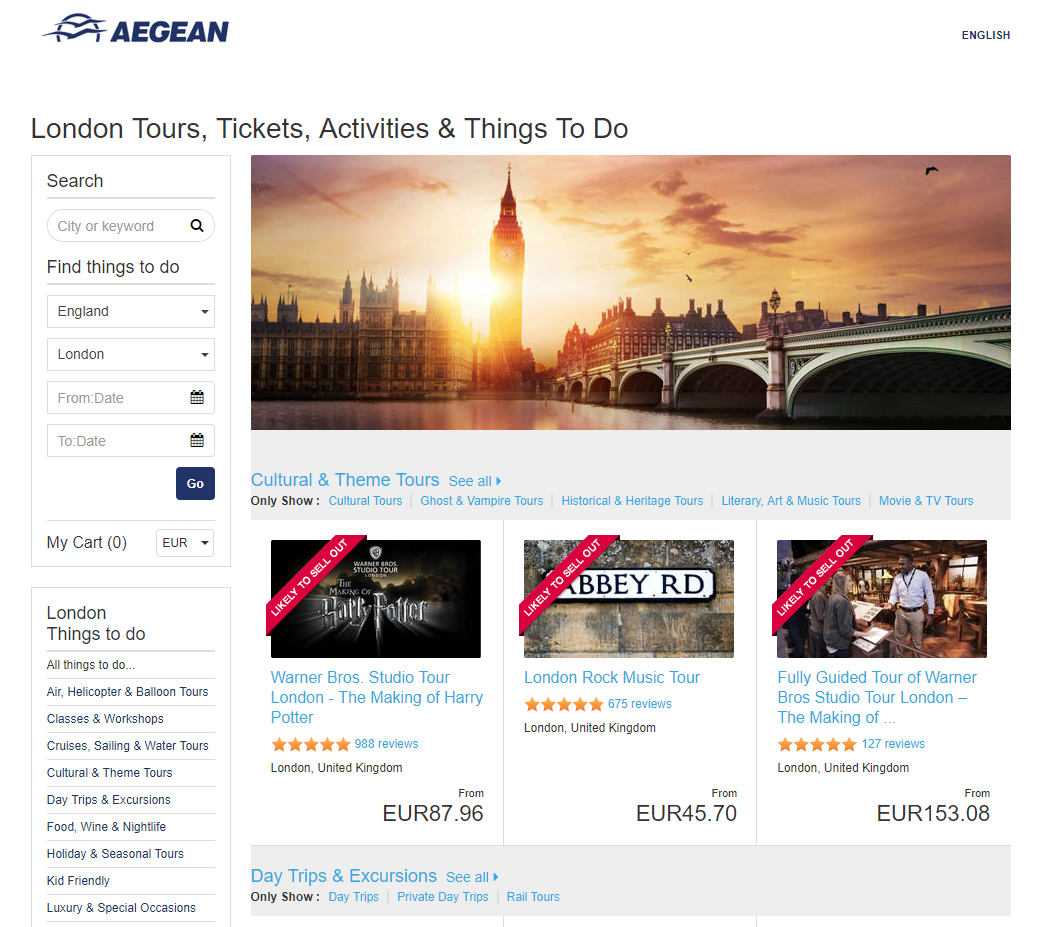The height and width of the screenshot is (927, 1045).
Task: Open Fully Guided Tour of Warner Bros title
Action: tap(876, 697)
